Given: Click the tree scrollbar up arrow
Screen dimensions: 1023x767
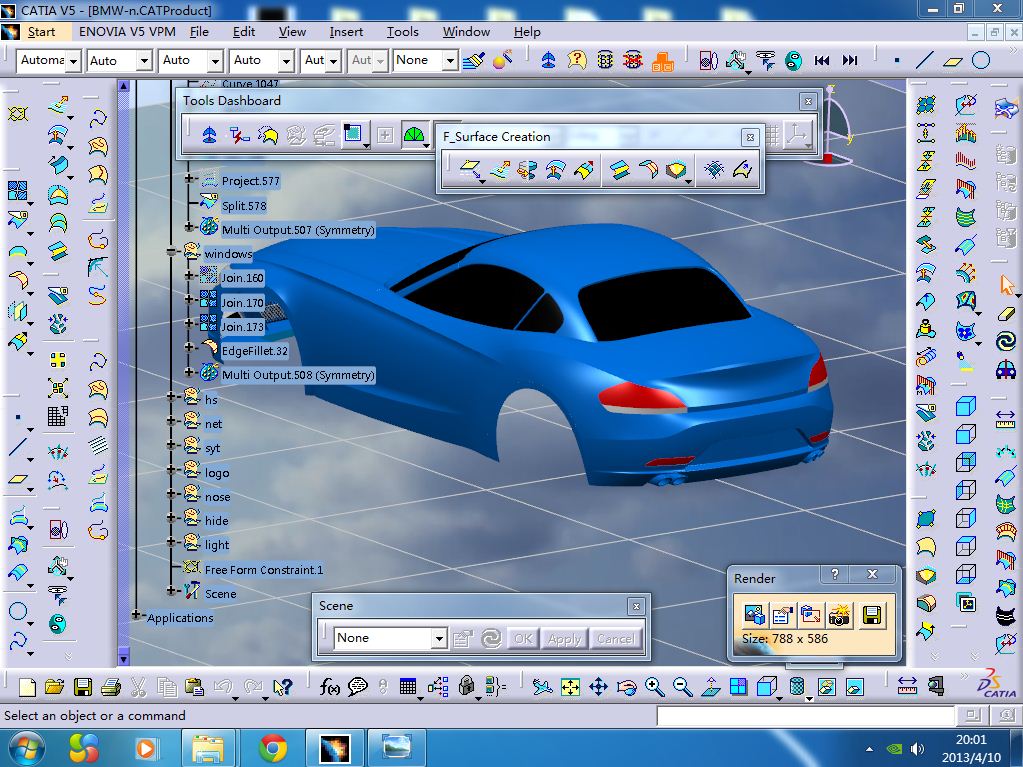Looking at the screenshot, I should point(124,85).
